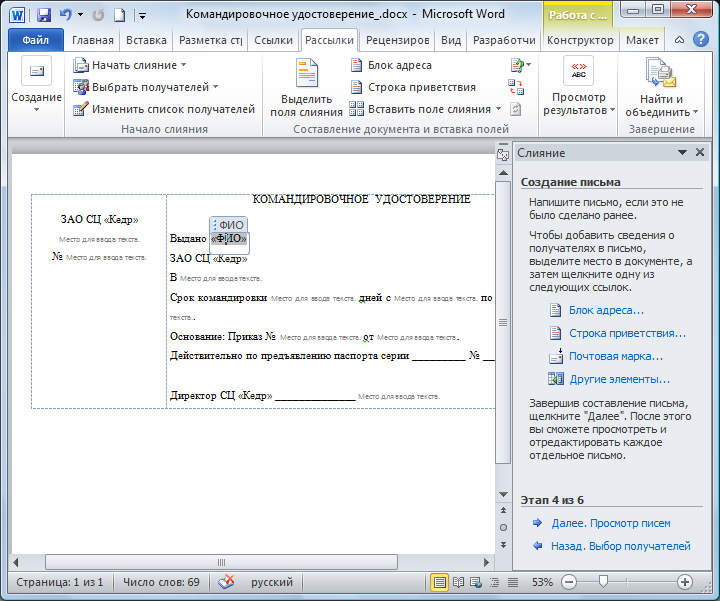
Task: Click the Next Page double-arrow button
Action: 503,545
